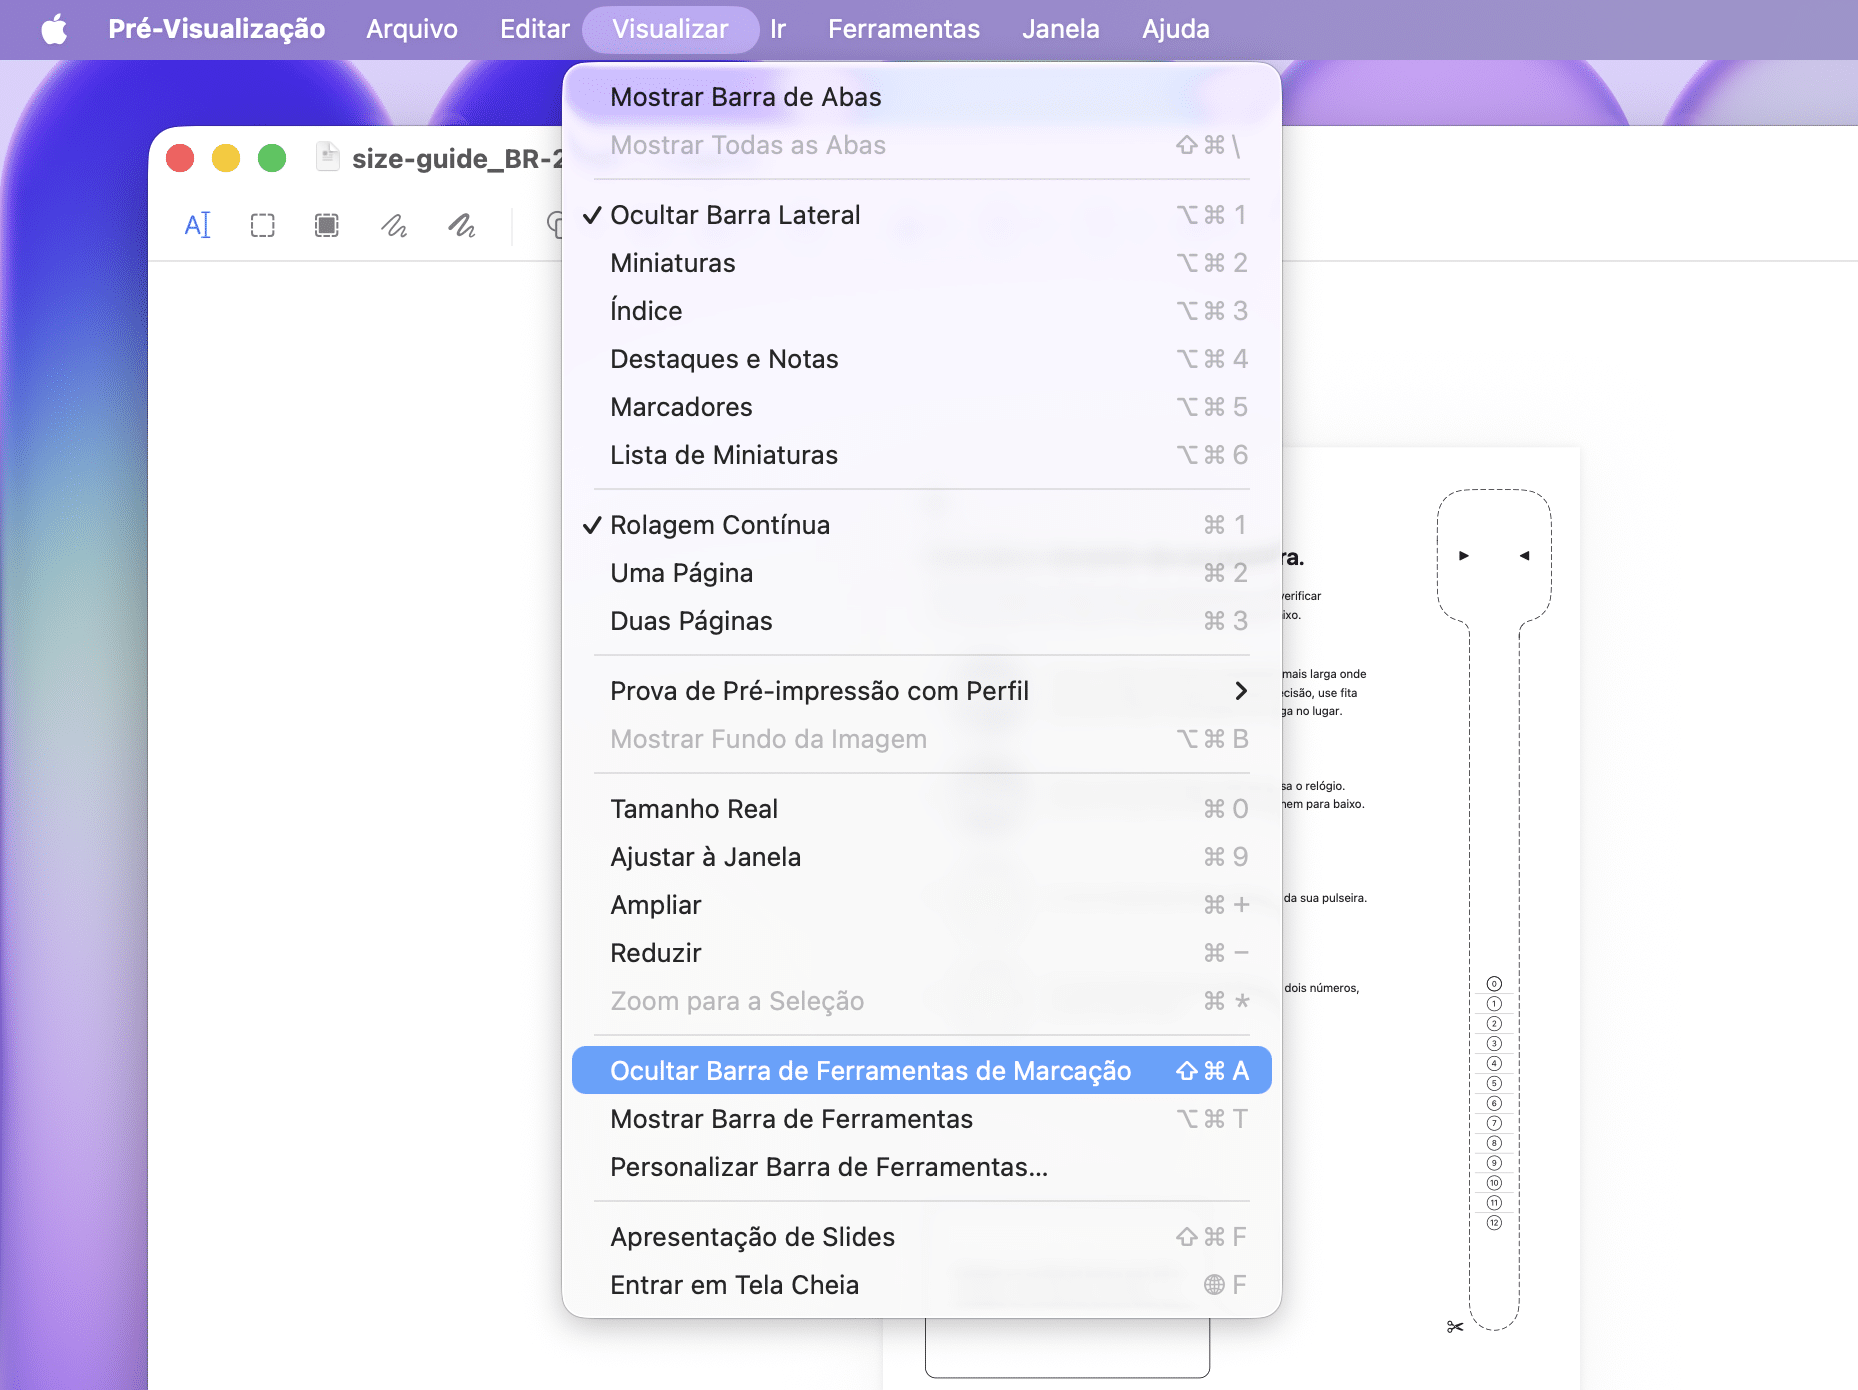1858x1390 pixels.
Task: Open the Arquivo menu
Action: pos(411,29)
